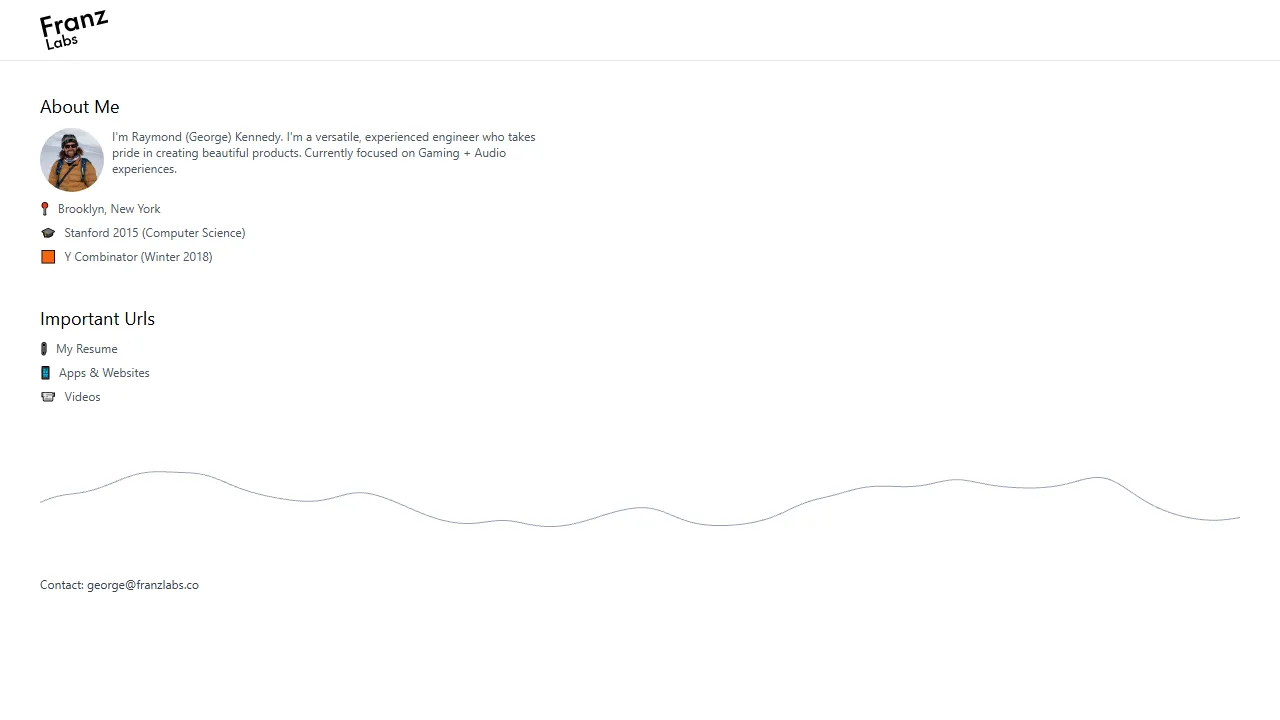Select the Stanford 2015 (Computer Science) entry

(154, 232)
